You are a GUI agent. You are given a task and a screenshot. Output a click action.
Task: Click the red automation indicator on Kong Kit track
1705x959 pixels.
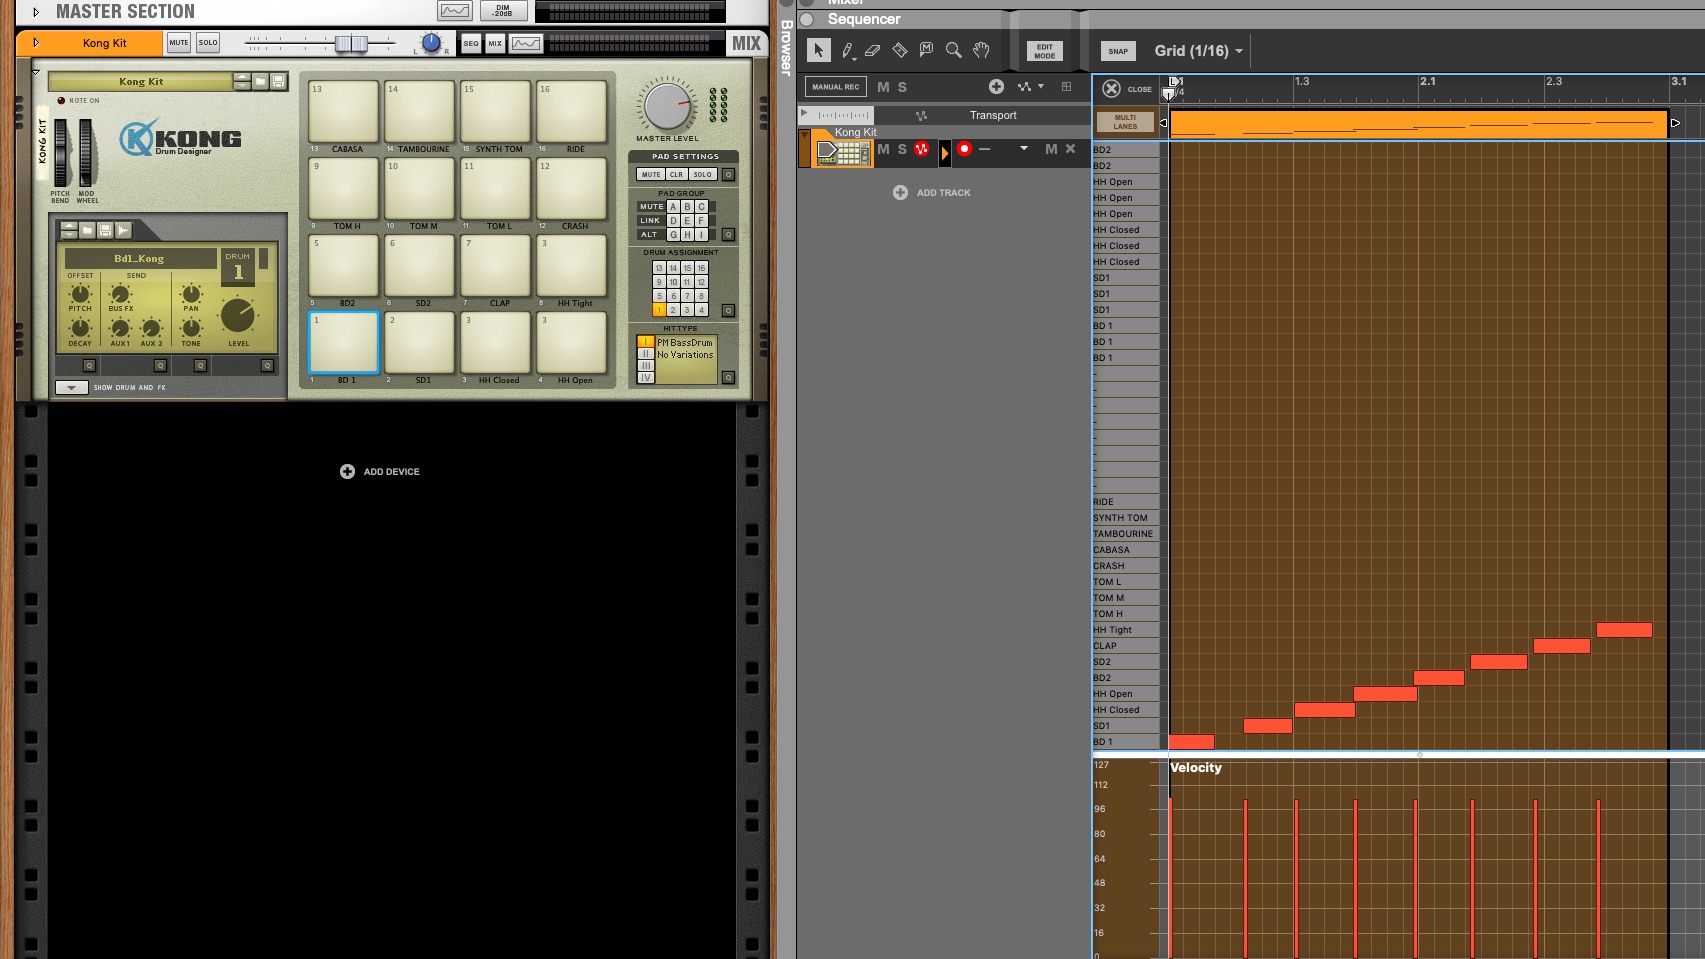click(x=921, y=149)
